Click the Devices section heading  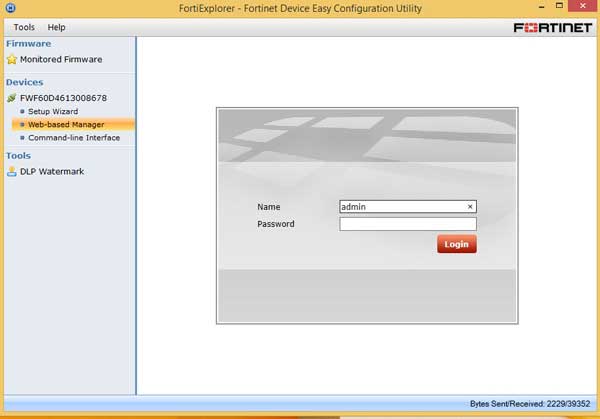pyautogui.click(x=24, y=82)
